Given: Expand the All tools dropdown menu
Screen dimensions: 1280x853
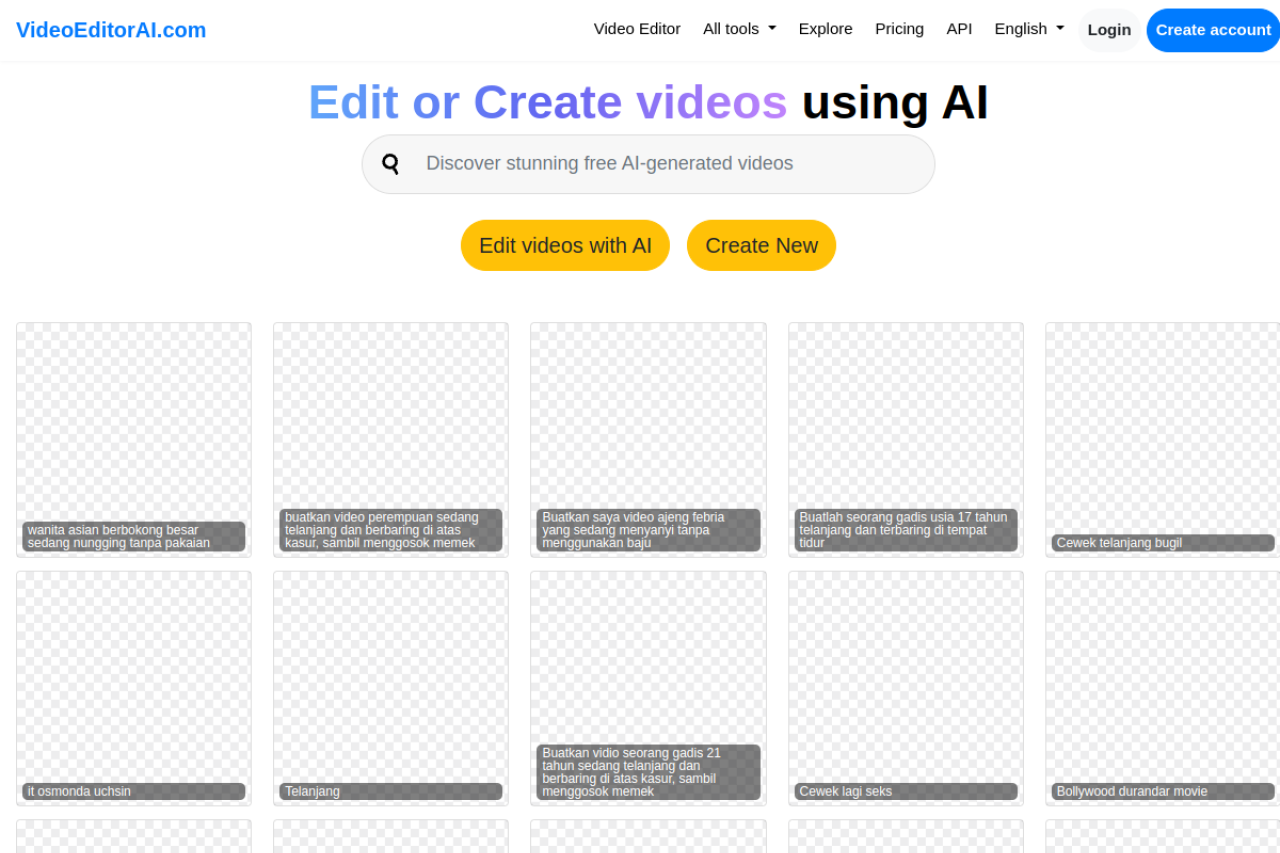Looking at the screenshot, I should pos(739,29).
